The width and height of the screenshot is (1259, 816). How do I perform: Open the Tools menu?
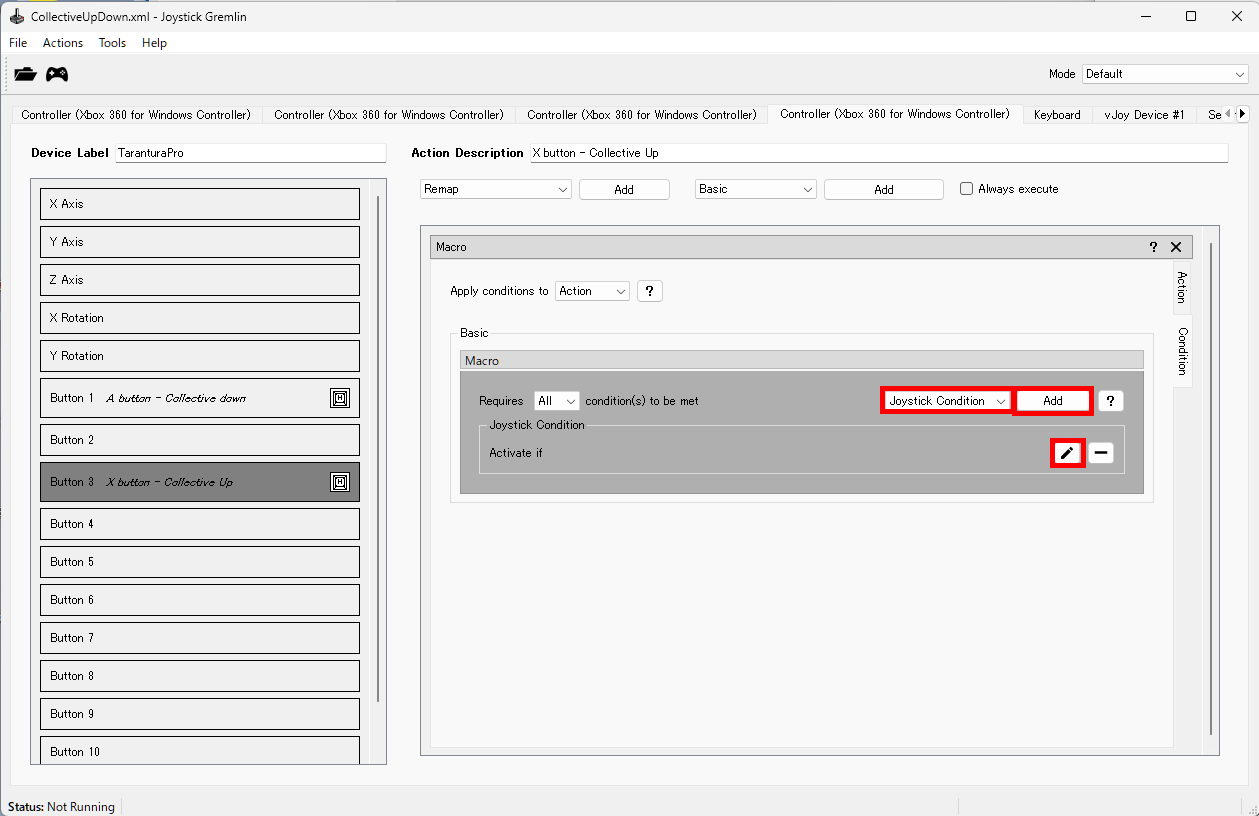coord(112,43)
